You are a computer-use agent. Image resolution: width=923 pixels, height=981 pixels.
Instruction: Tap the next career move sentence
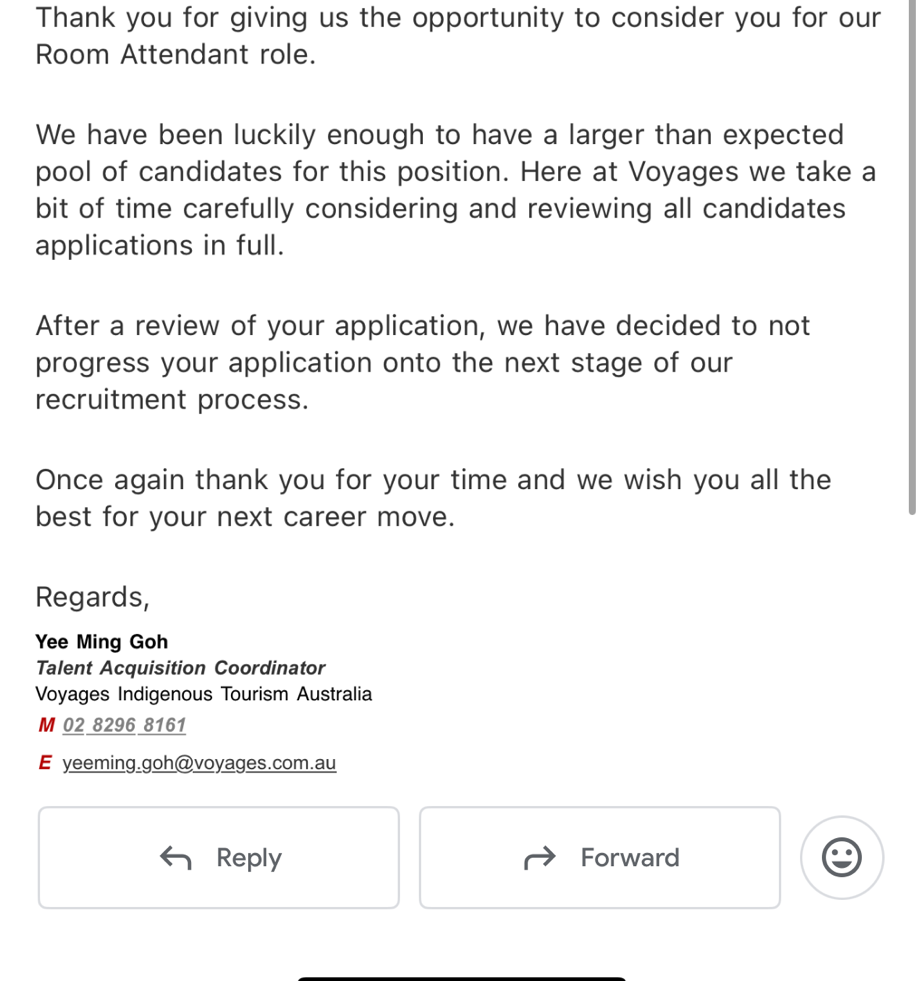(x=245, y=517)
